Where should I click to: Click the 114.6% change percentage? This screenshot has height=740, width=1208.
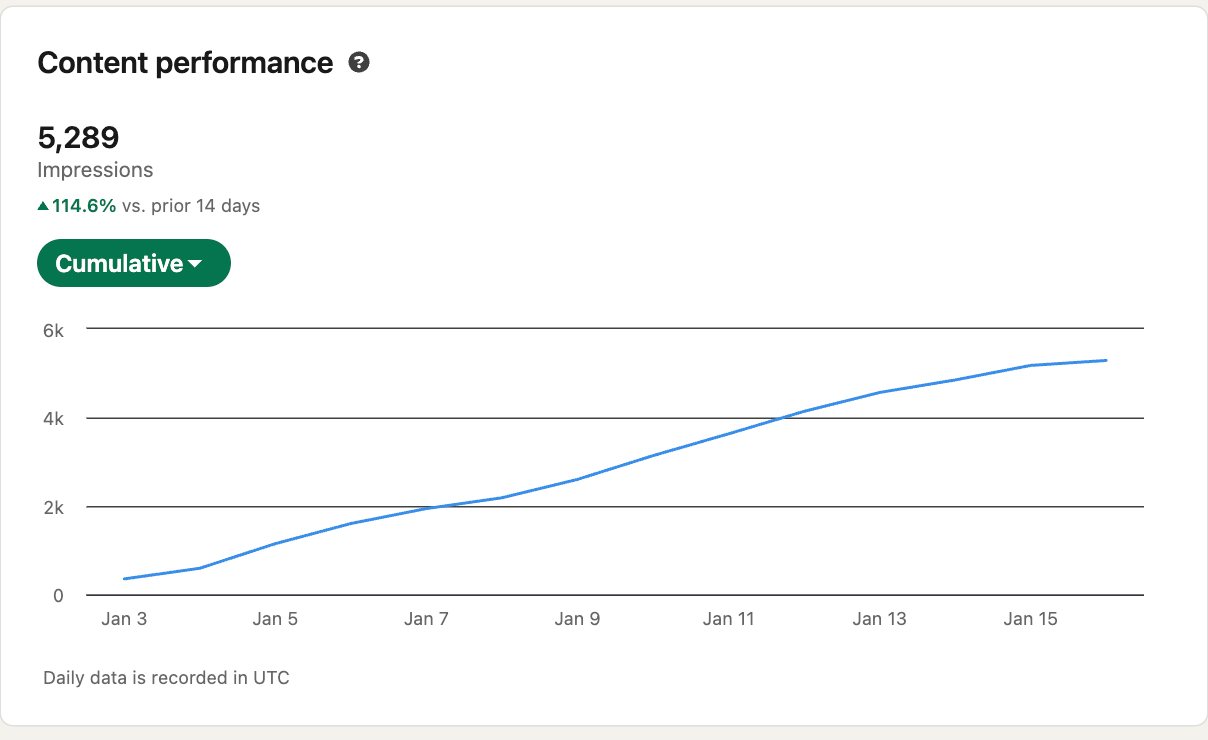(84, 206)
